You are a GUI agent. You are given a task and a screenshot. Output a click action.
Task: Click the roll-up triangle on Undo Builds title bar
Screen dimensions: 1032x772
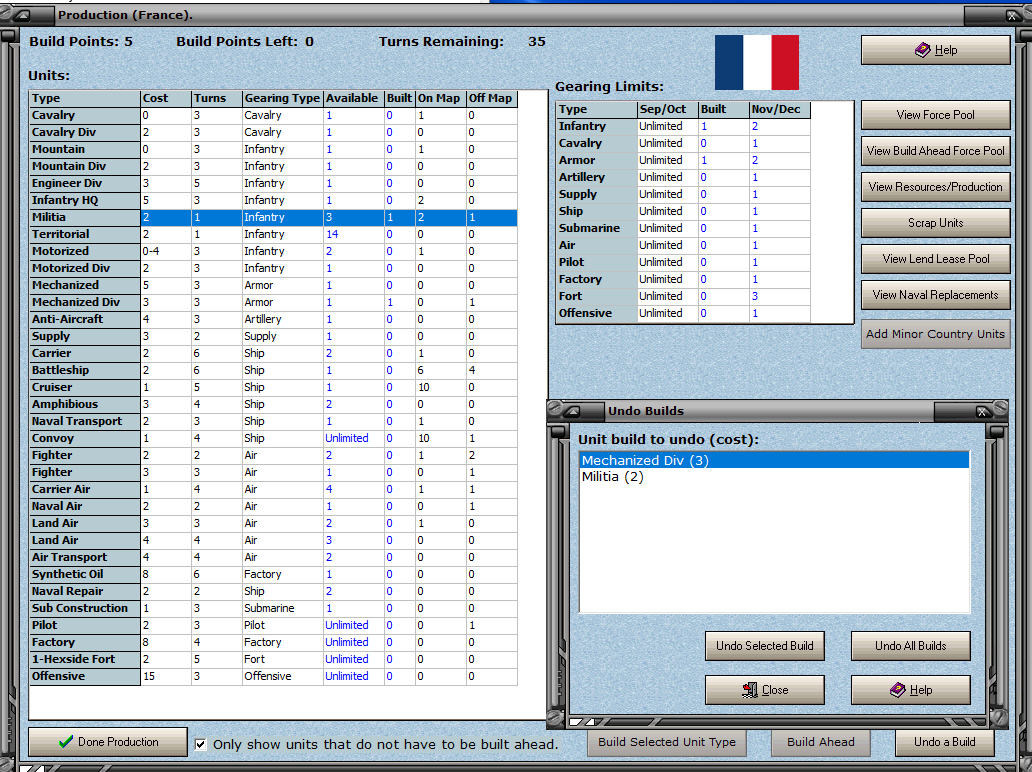pyautogui.click(x=570, y=410)
